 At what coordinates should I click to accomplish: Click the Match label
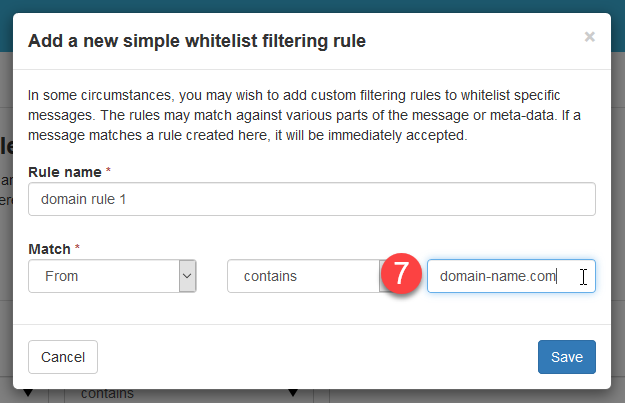click(x=48, y=247)
